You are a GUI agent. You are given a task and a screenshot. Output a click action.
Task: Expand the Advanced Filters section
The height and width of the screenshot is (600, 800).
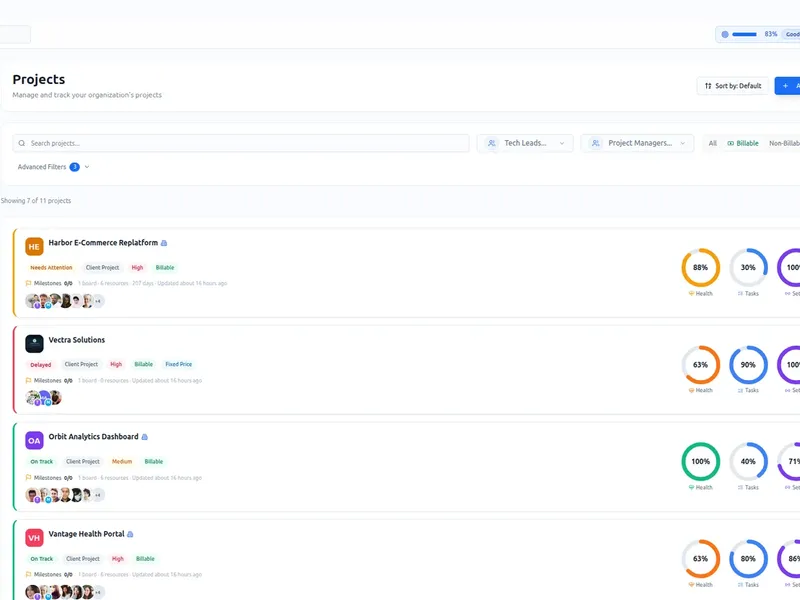click(54, 167)
